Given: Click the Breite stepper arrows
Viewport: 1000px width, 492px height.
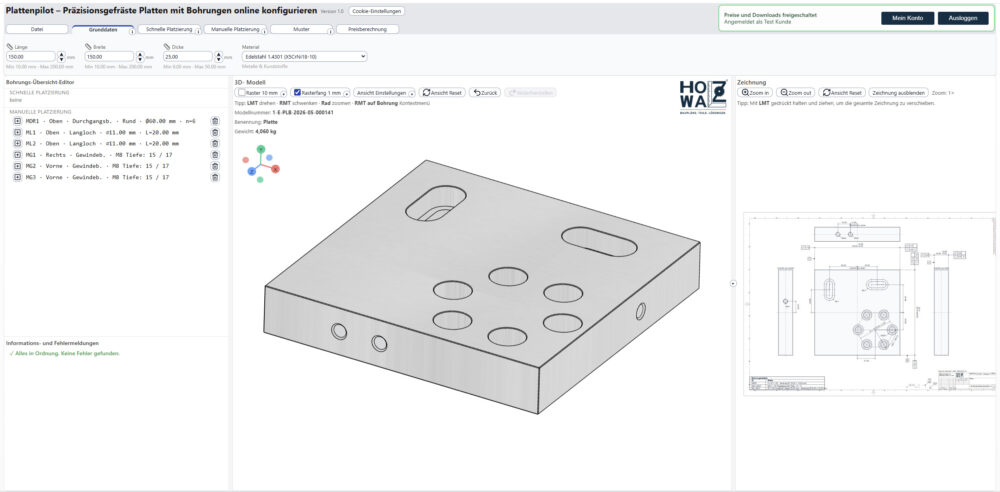Looking at the screenshot, I should (140, 57).
